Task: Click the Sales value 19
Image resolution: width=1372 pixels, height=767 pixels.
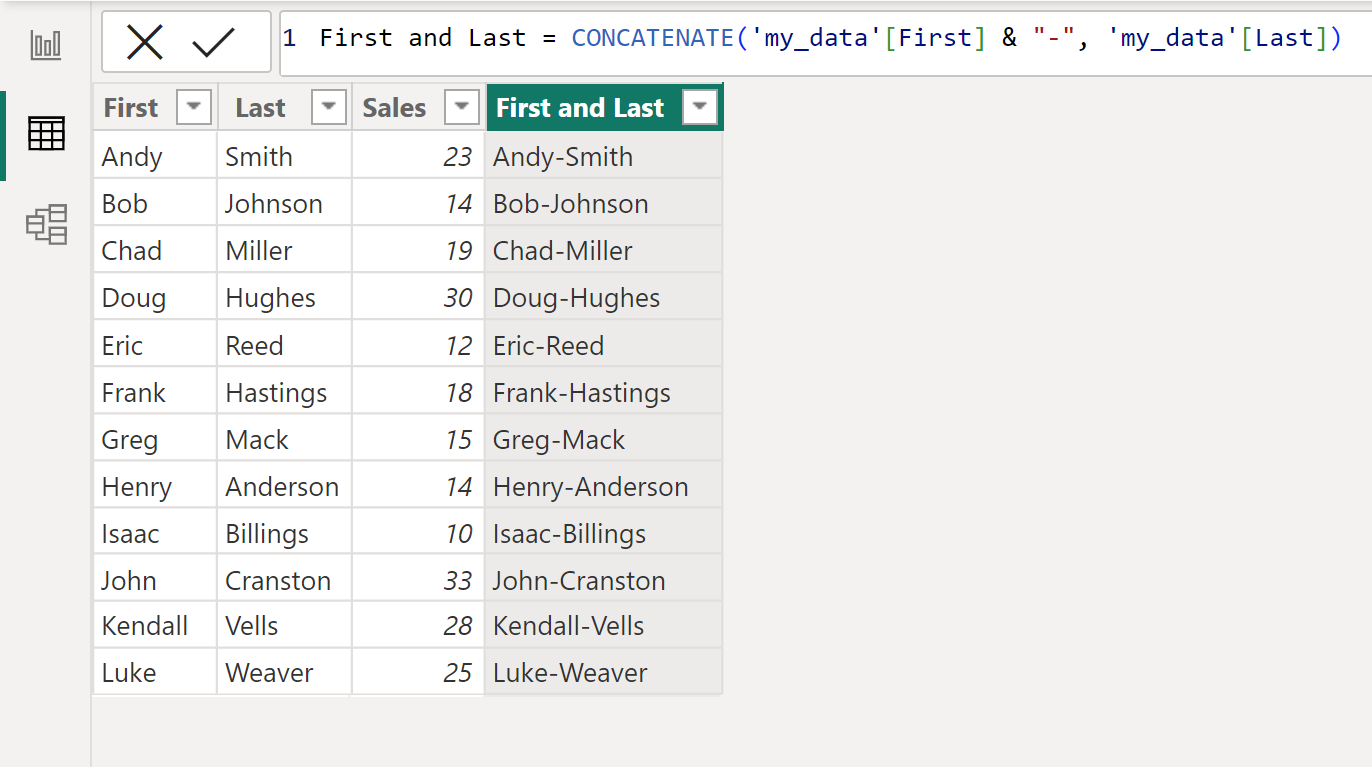Action: [x=418, y=250]
